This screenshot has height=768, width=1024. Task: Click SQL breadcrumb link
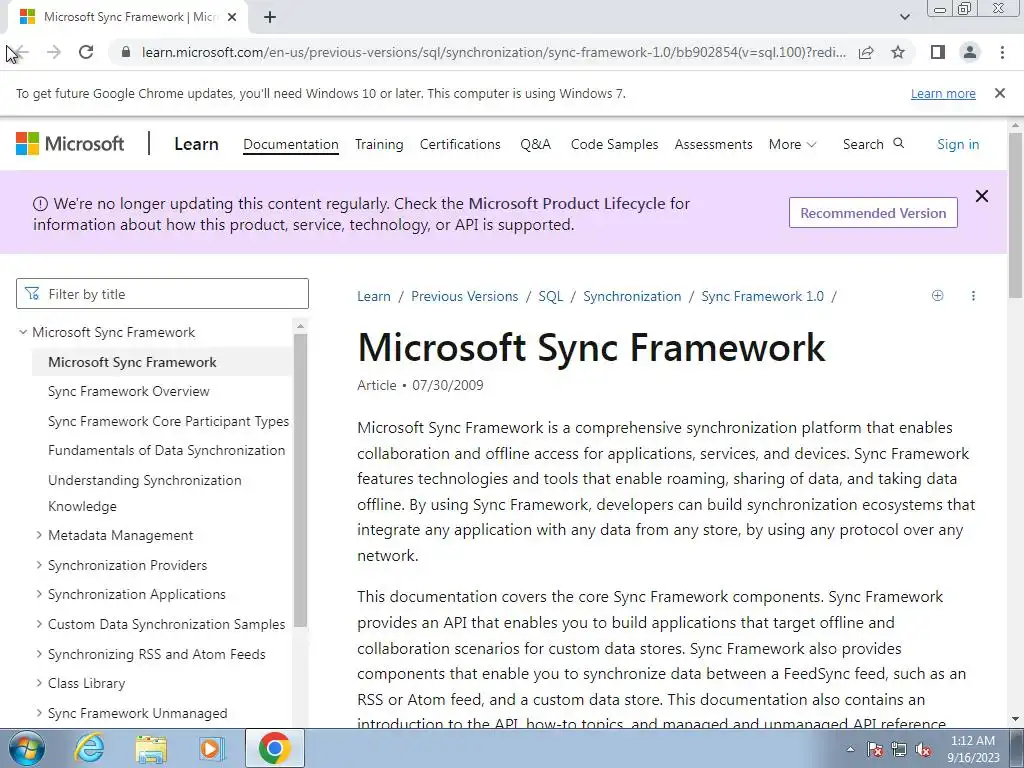(x=551, y=296)
